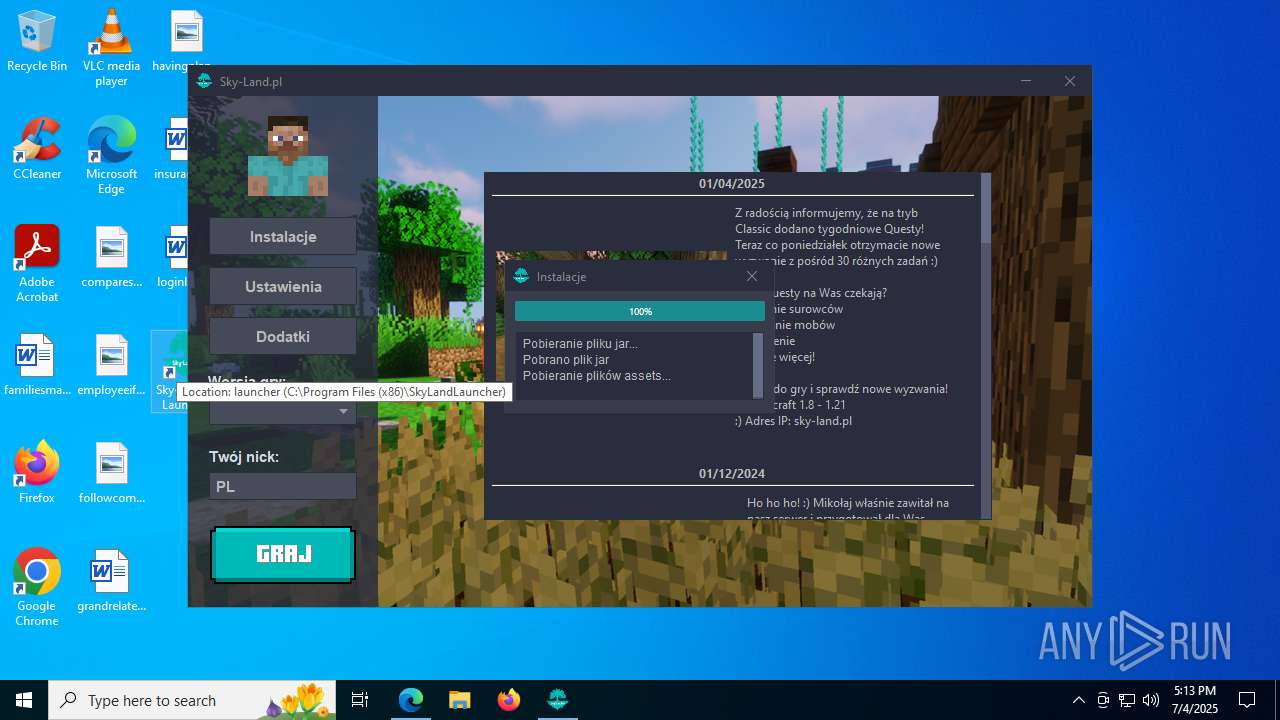Screen dimensions: 1280x720
Task: Open Task View on the taskbar
Action: (361, 700)
